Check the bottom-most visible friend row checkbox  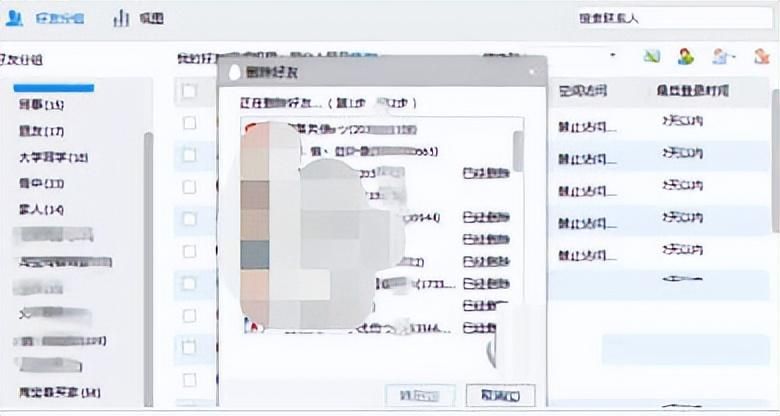tap(189, 380)
